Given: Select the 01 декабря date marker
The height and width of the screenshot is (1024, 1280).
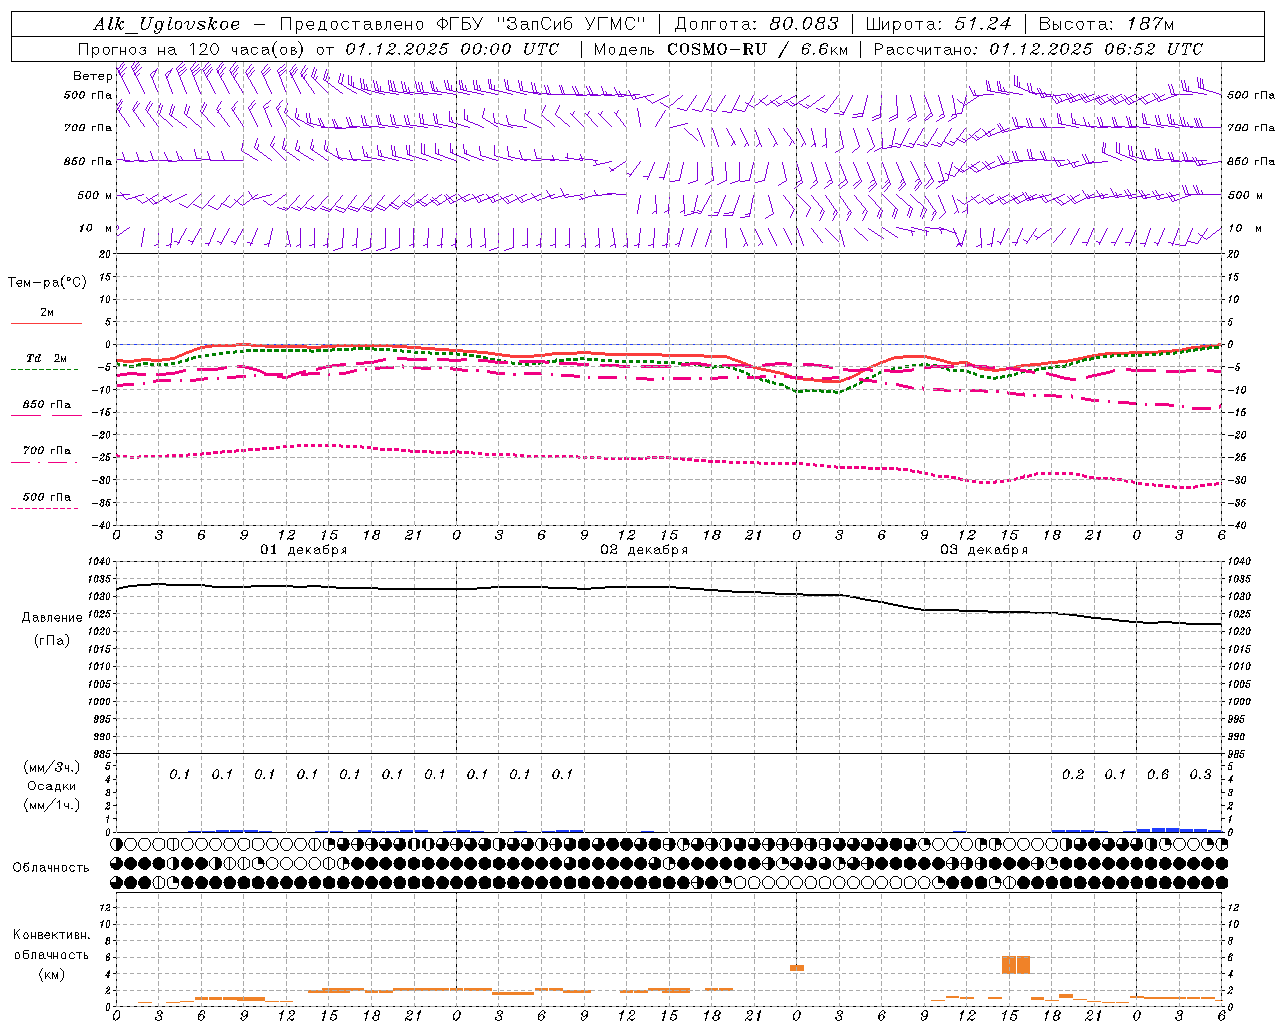Looking at the screenshot, I should 304,550.
